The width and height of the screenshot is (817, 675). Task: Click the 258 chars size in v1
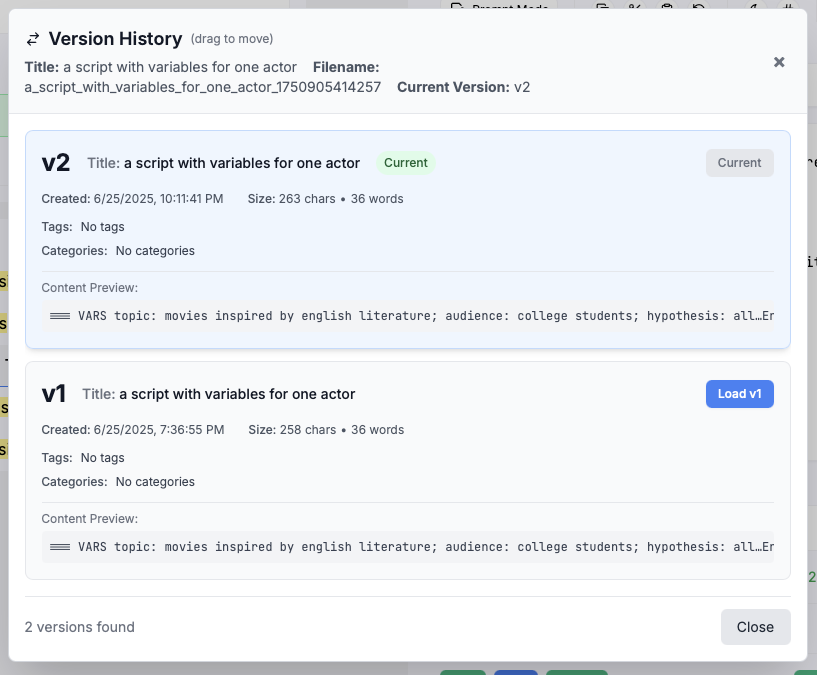coord(306,430)
